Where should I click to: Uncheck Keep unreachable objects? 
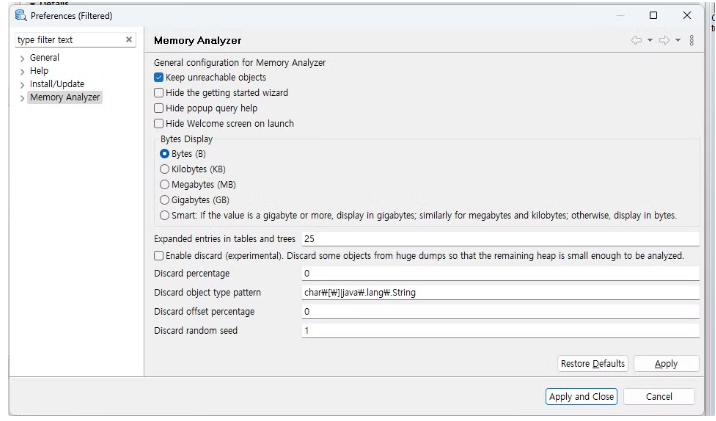click(158, 77)
